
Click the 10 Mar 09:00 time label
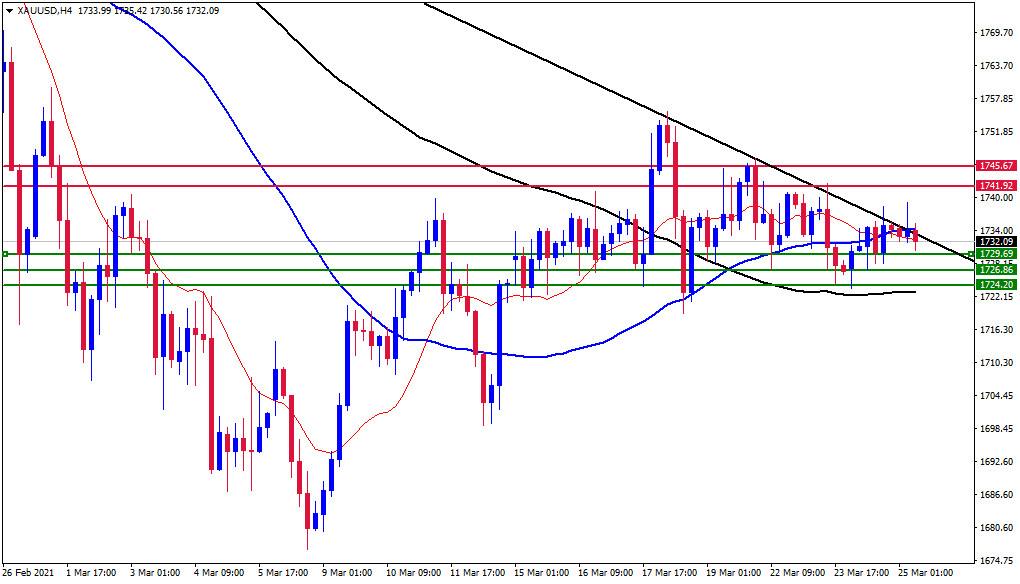[x=413, y=573]
